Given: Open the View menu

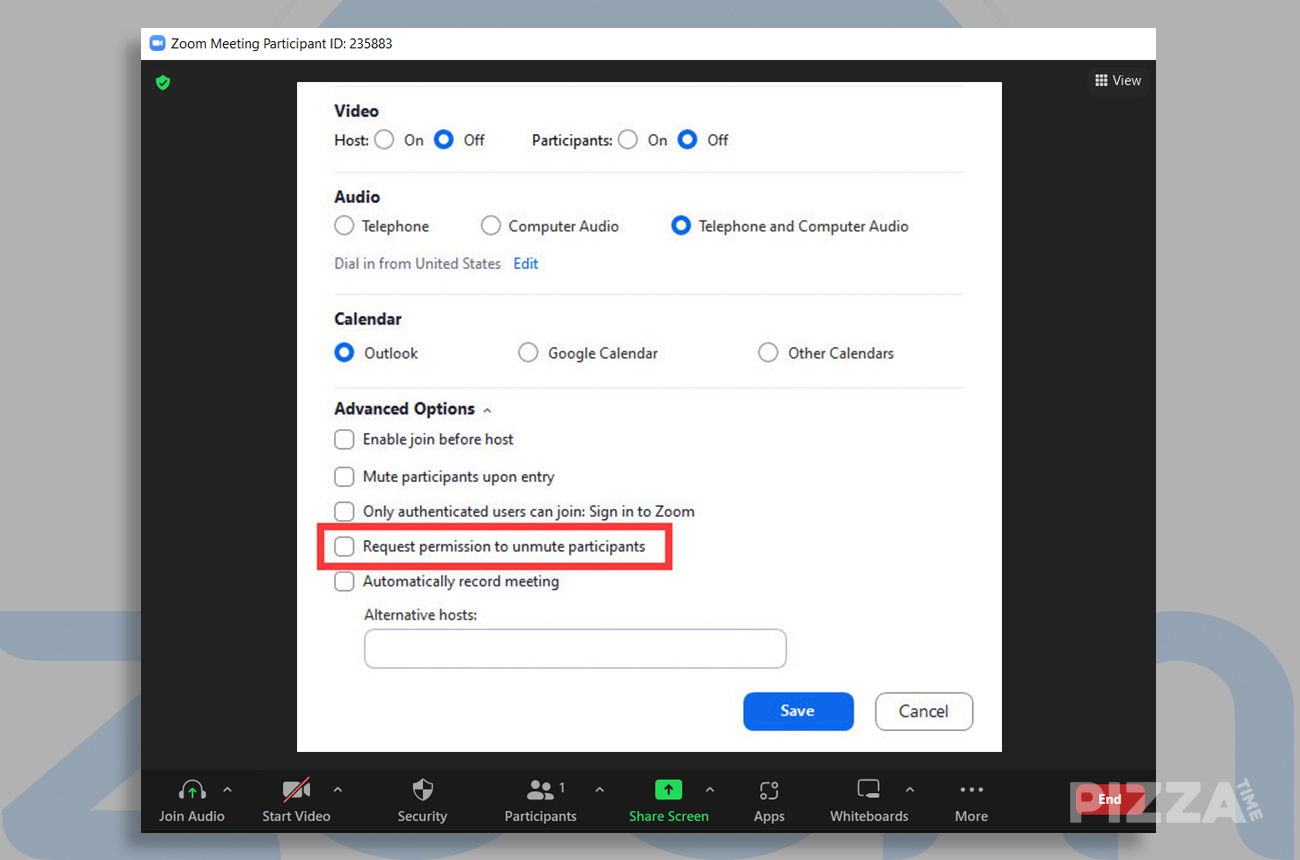Looking at the screenshot, I should pyautogui.click(x=1117, y=80).
